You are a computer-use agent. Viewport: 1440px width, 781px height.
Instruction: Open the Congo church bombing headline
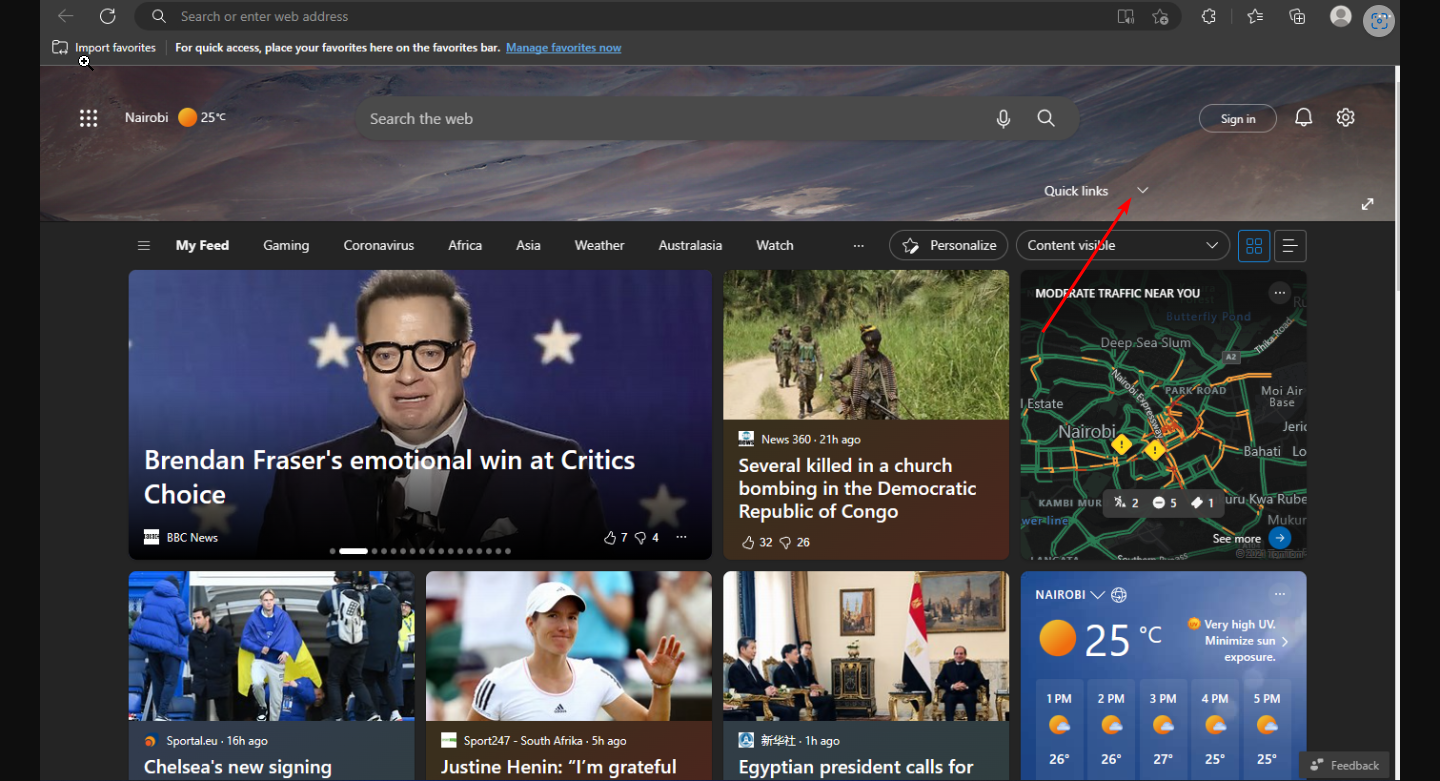pyautogui.click(x=857, y=488)
